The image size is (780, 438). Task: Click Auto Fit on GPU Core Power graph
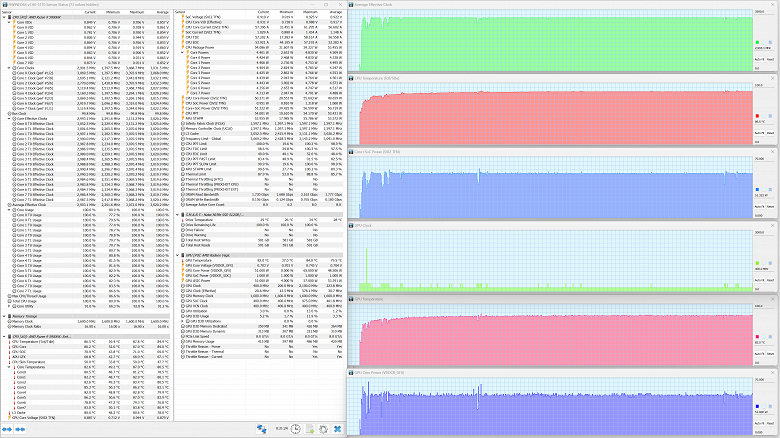click(759, 424)
